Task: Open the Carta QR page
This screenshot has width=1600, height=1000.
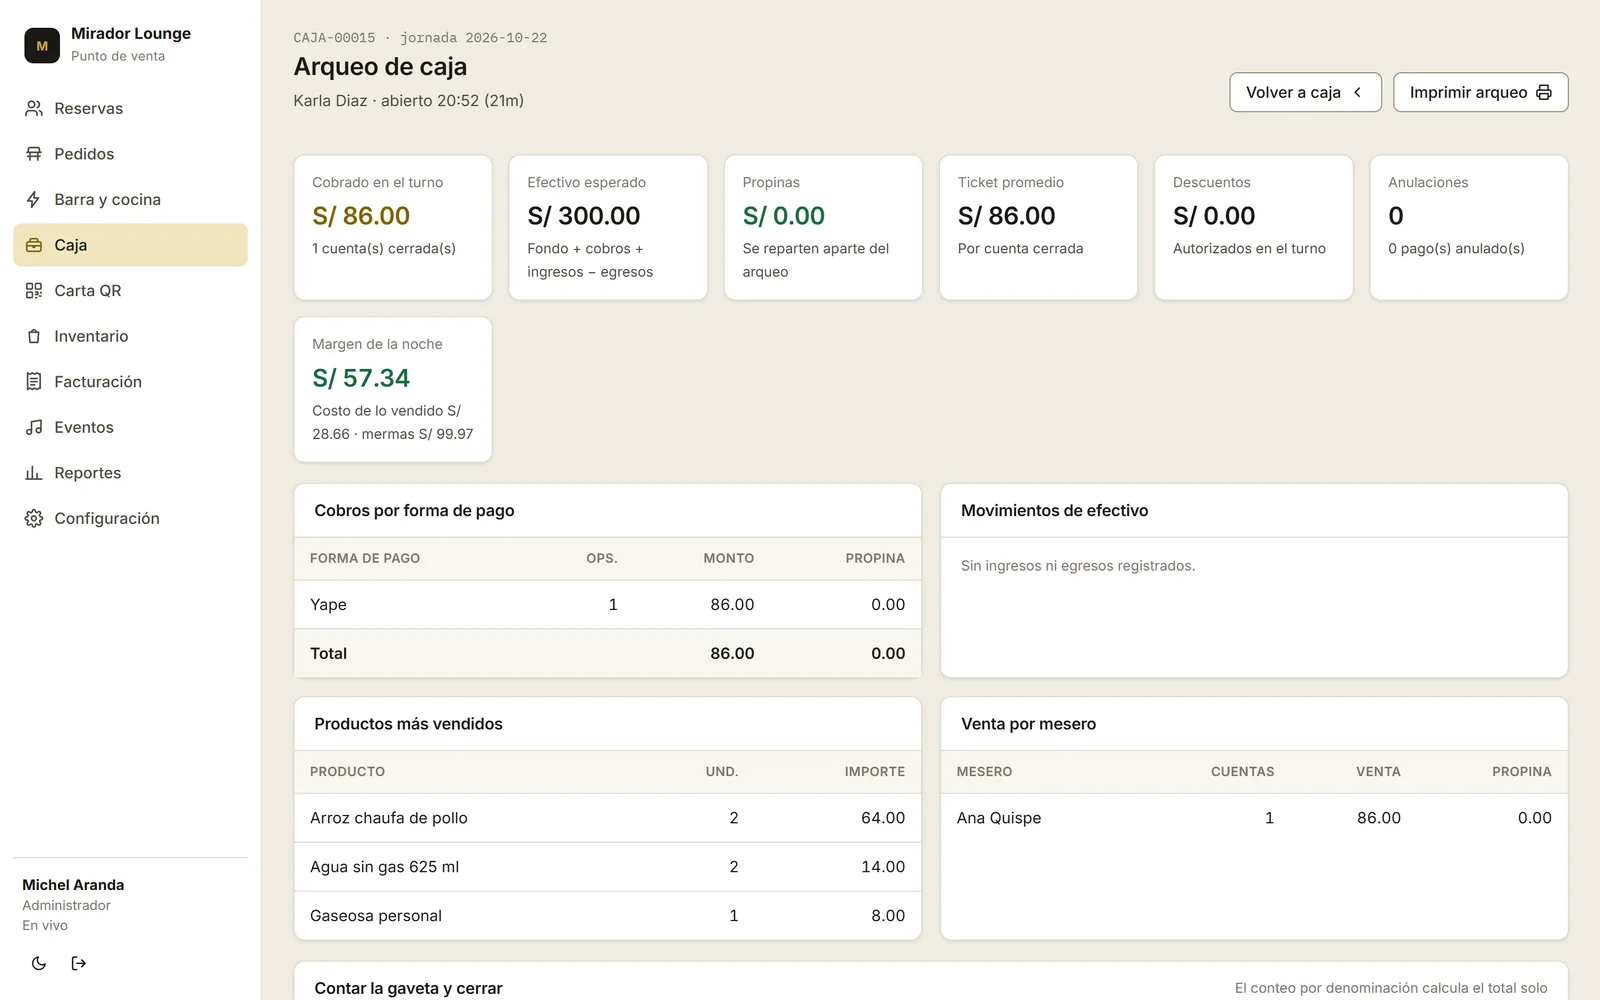Action: (x=130, y=290)
